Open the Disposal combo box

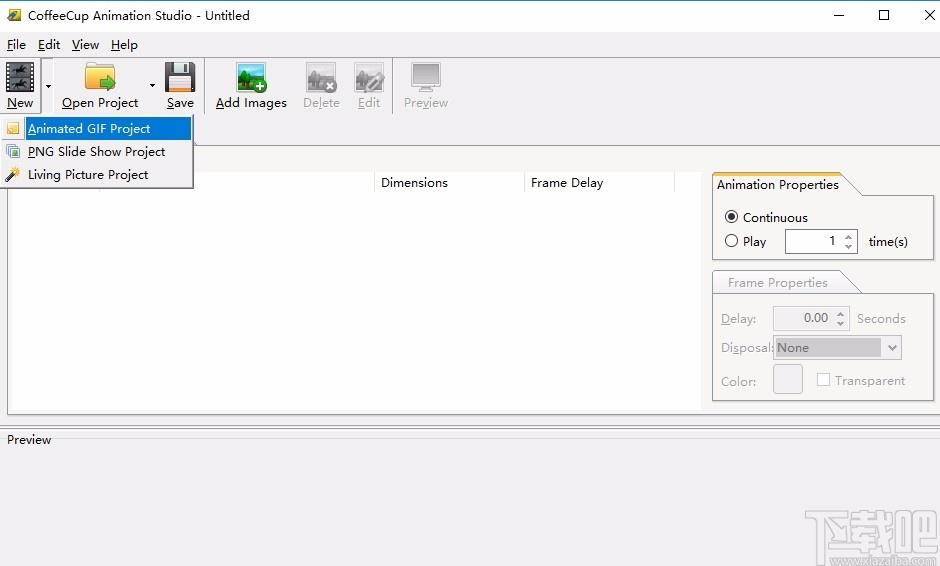[837, 348]
